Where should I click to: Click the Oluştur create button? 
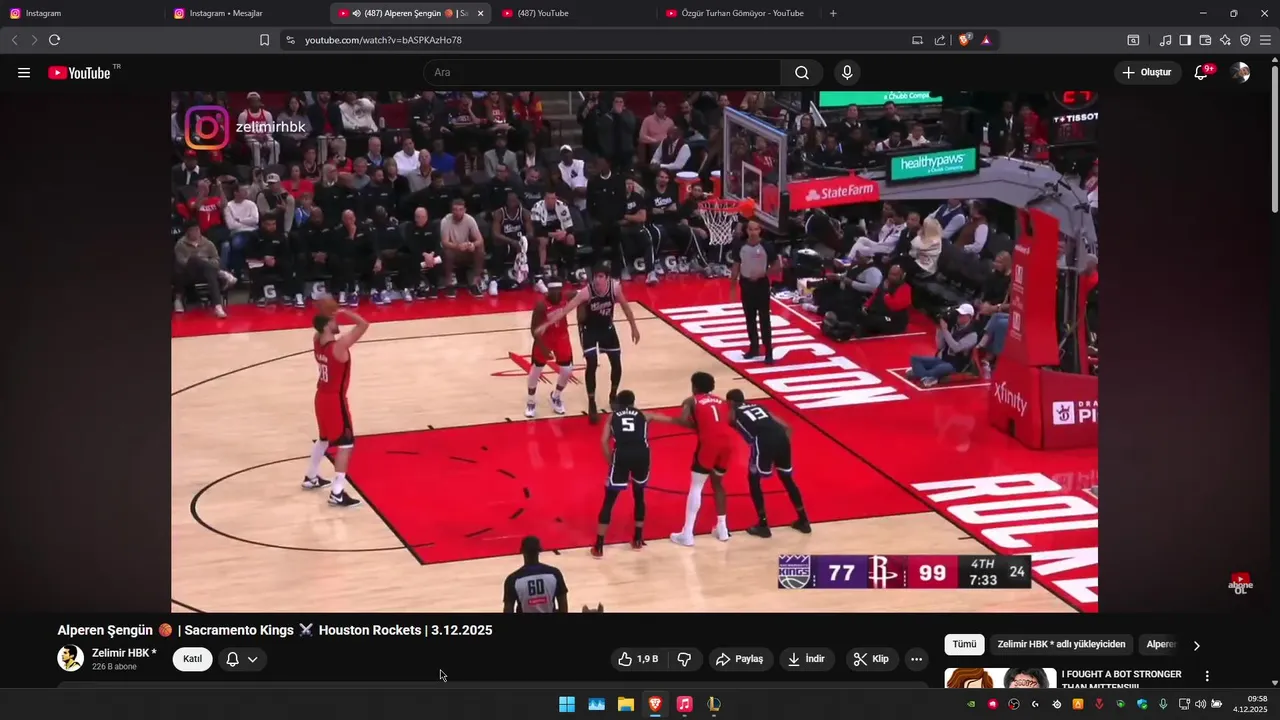(1147, 72)
